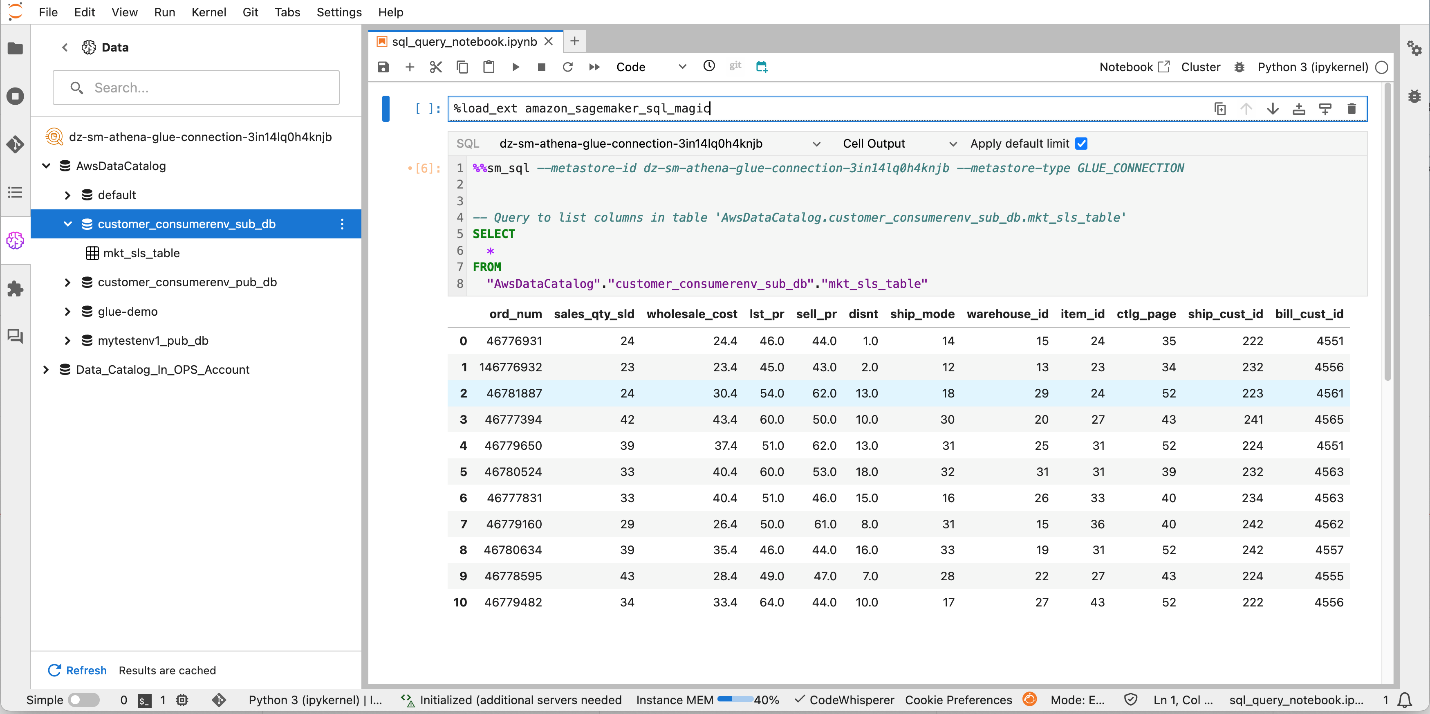Run the selected cell with play icon

click(x=515, y=67)
